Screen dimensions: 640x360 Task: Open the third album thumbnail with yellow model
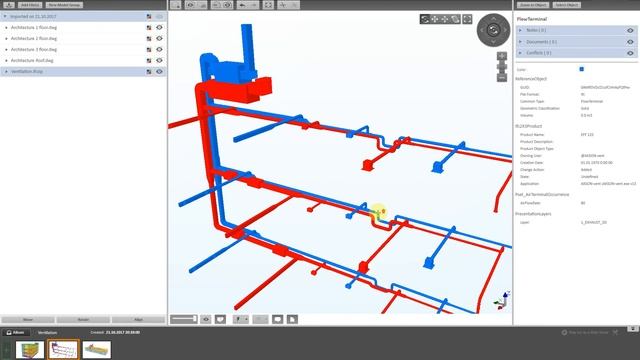click(97, 350)
